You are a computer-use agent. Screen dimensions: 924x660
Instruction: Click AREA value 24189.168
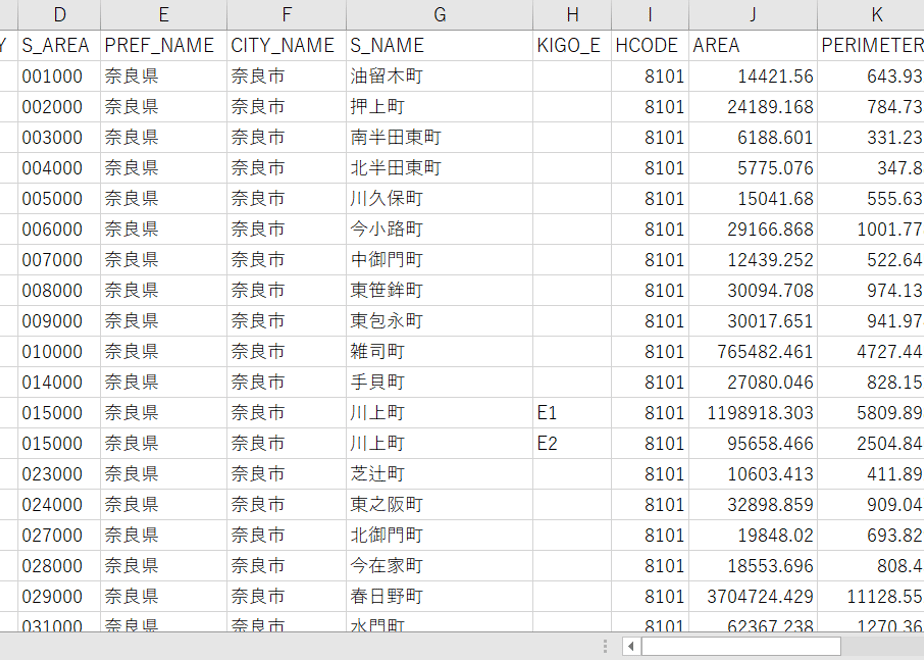(x=753, y=107)
